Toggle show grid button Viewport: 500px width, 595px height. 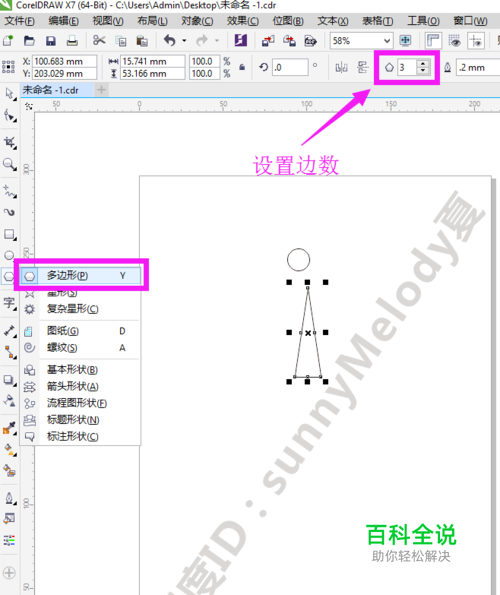point(454,40)
